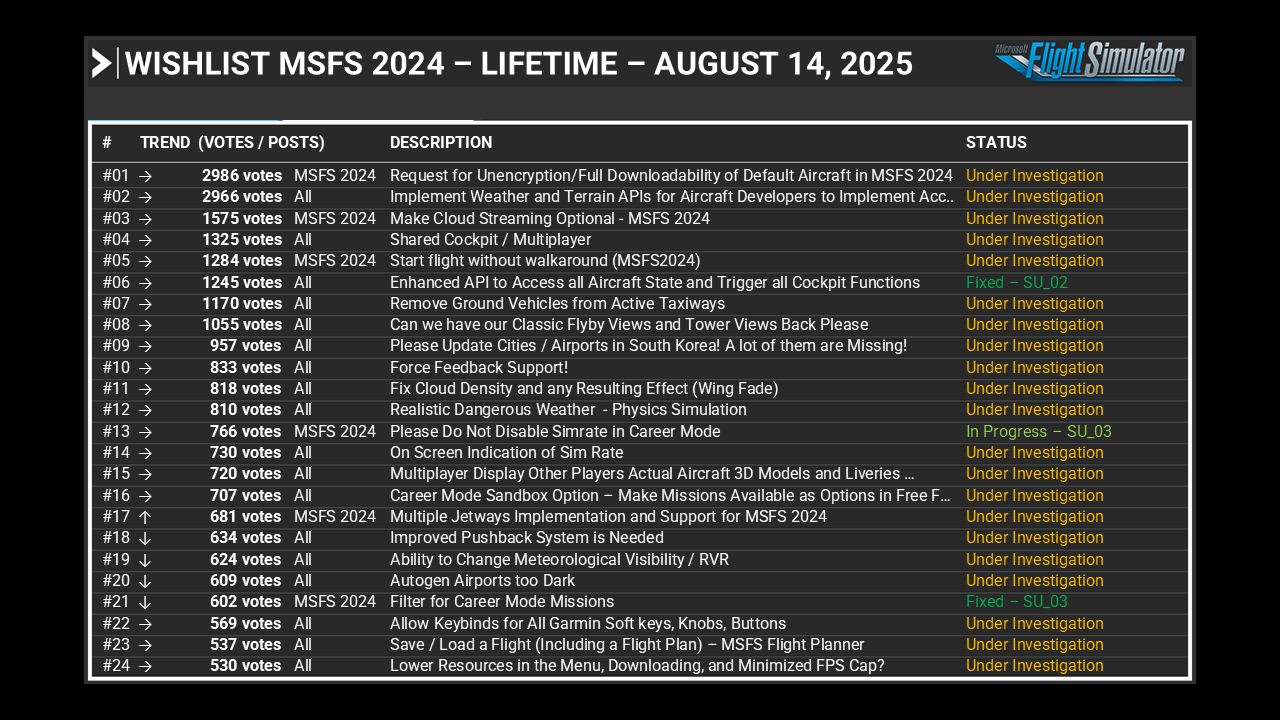Click the '957 votes' cell
1280x720 pixels.
point(246,346)
